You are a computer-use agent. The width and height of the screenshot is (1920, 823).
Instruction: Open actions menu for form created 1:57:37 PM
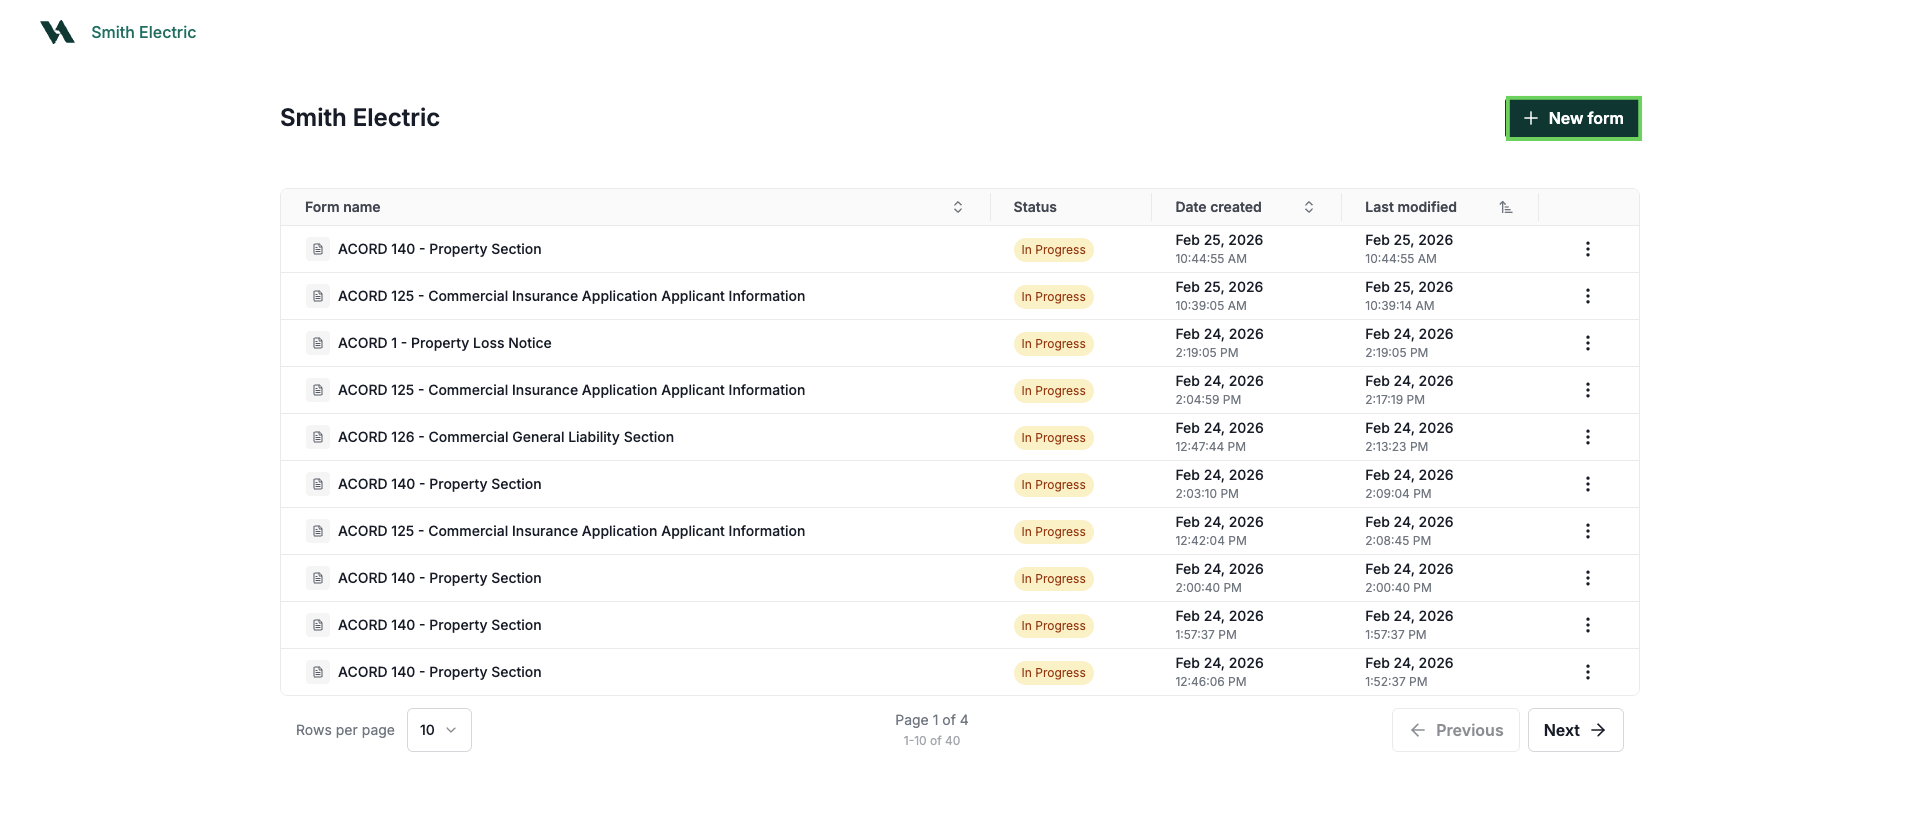tap(1588, 625)
